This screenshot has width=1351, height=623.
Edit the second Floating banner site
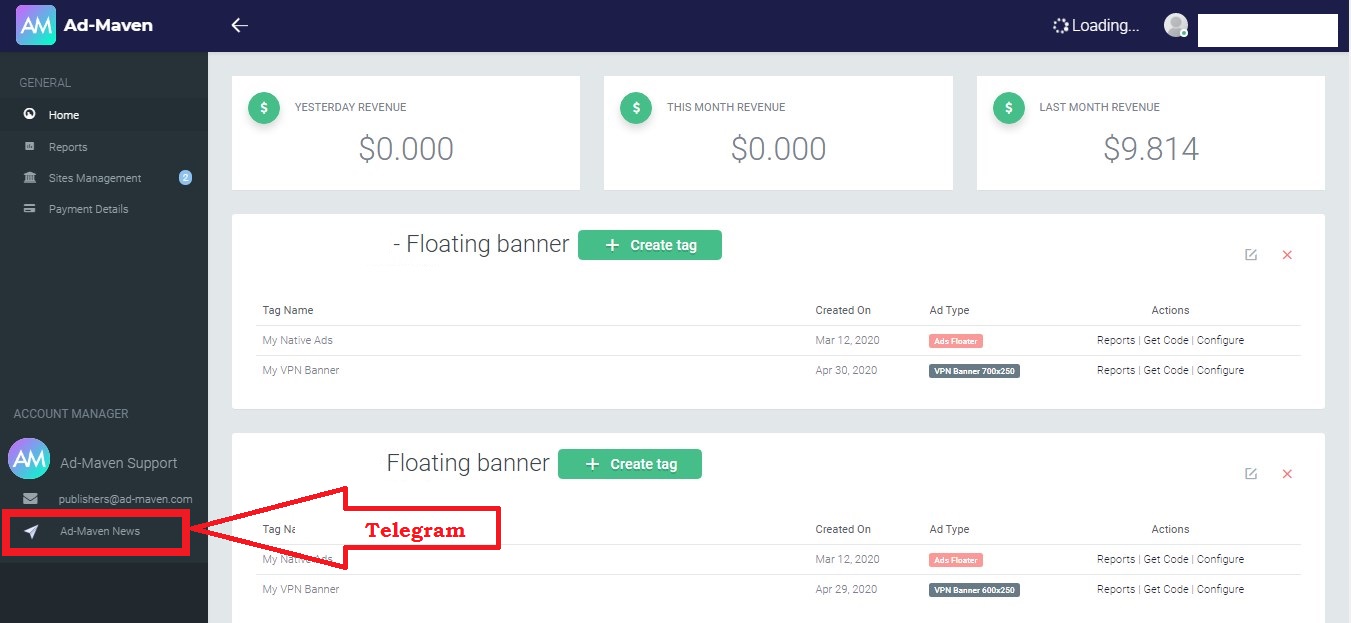click(x=1251, y=474)
